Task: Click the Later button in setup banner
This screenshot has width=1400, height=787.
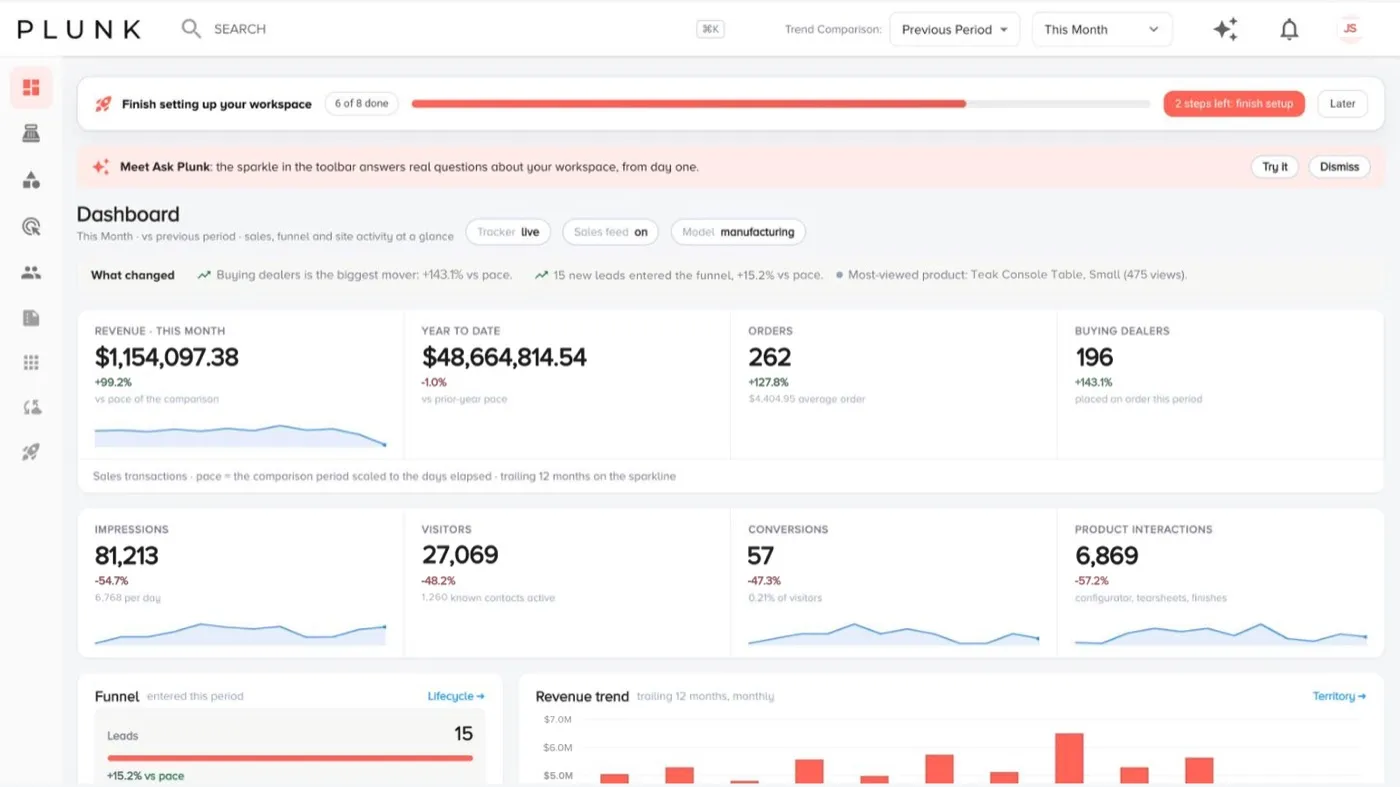Action: 1342,104
